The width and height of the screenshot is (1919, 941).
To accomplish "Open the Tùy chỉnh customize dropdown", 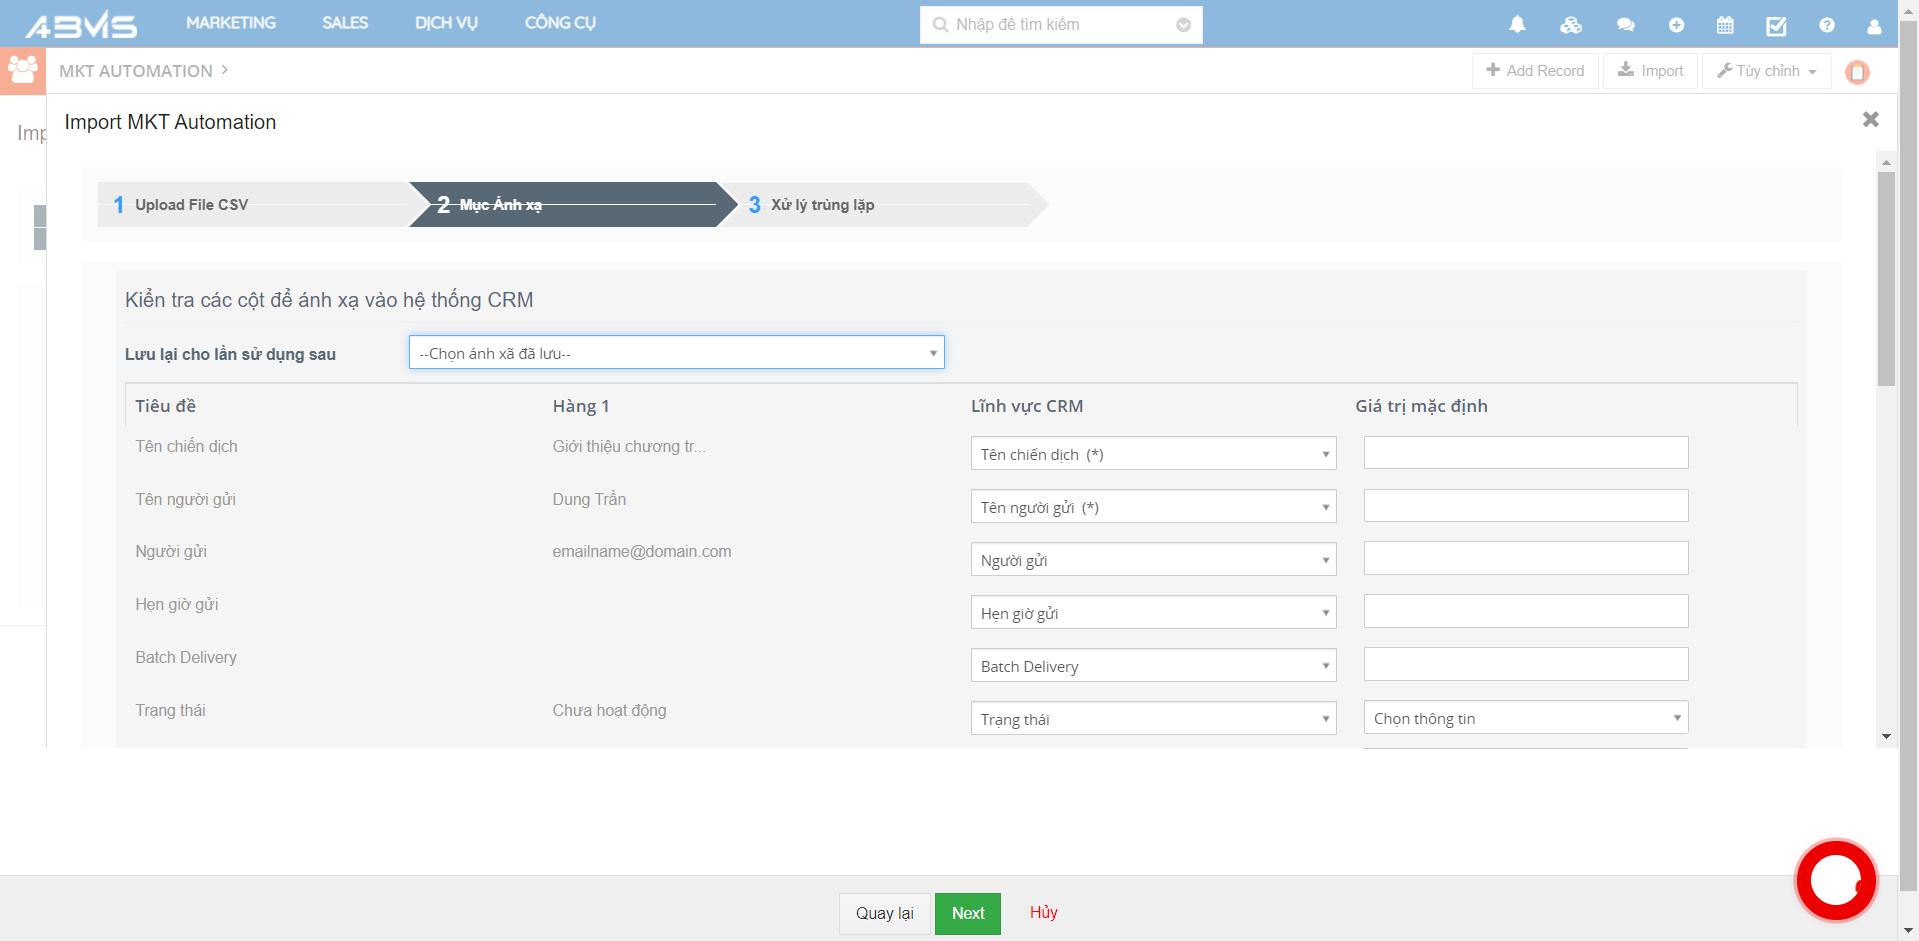I will pyautogui.click(x=1766, y=71).
